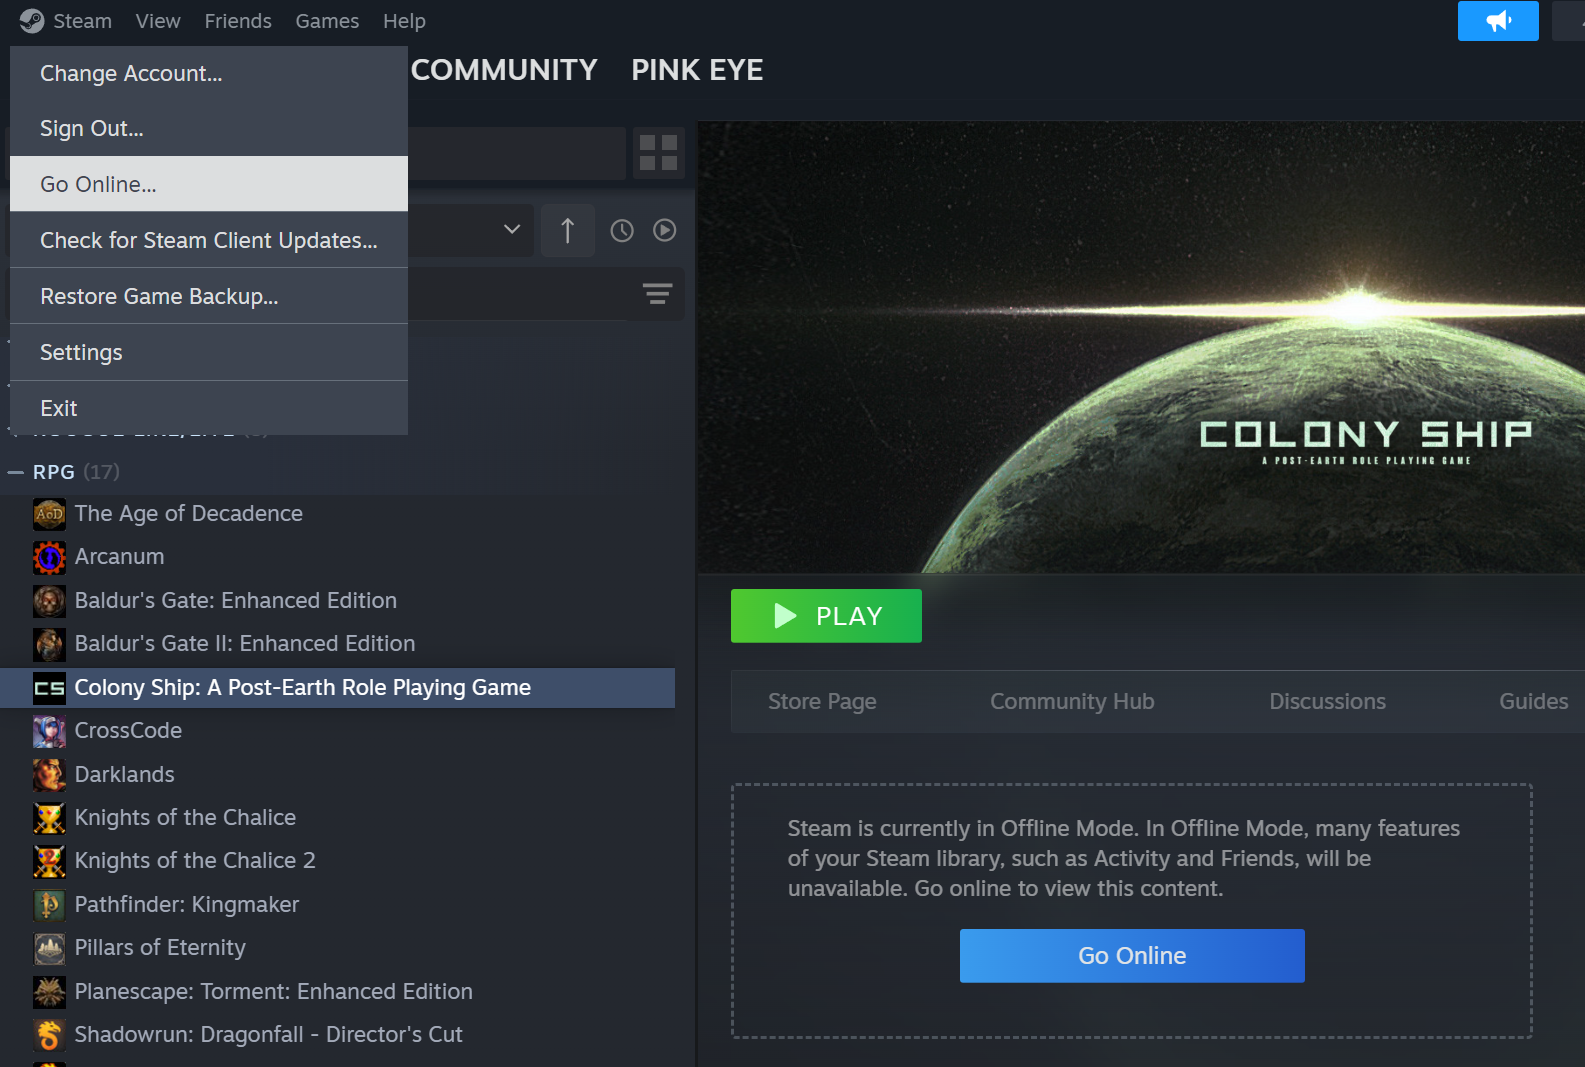
Task: Click the Steam logo icon in menu bar
Action: coord(31,21)
